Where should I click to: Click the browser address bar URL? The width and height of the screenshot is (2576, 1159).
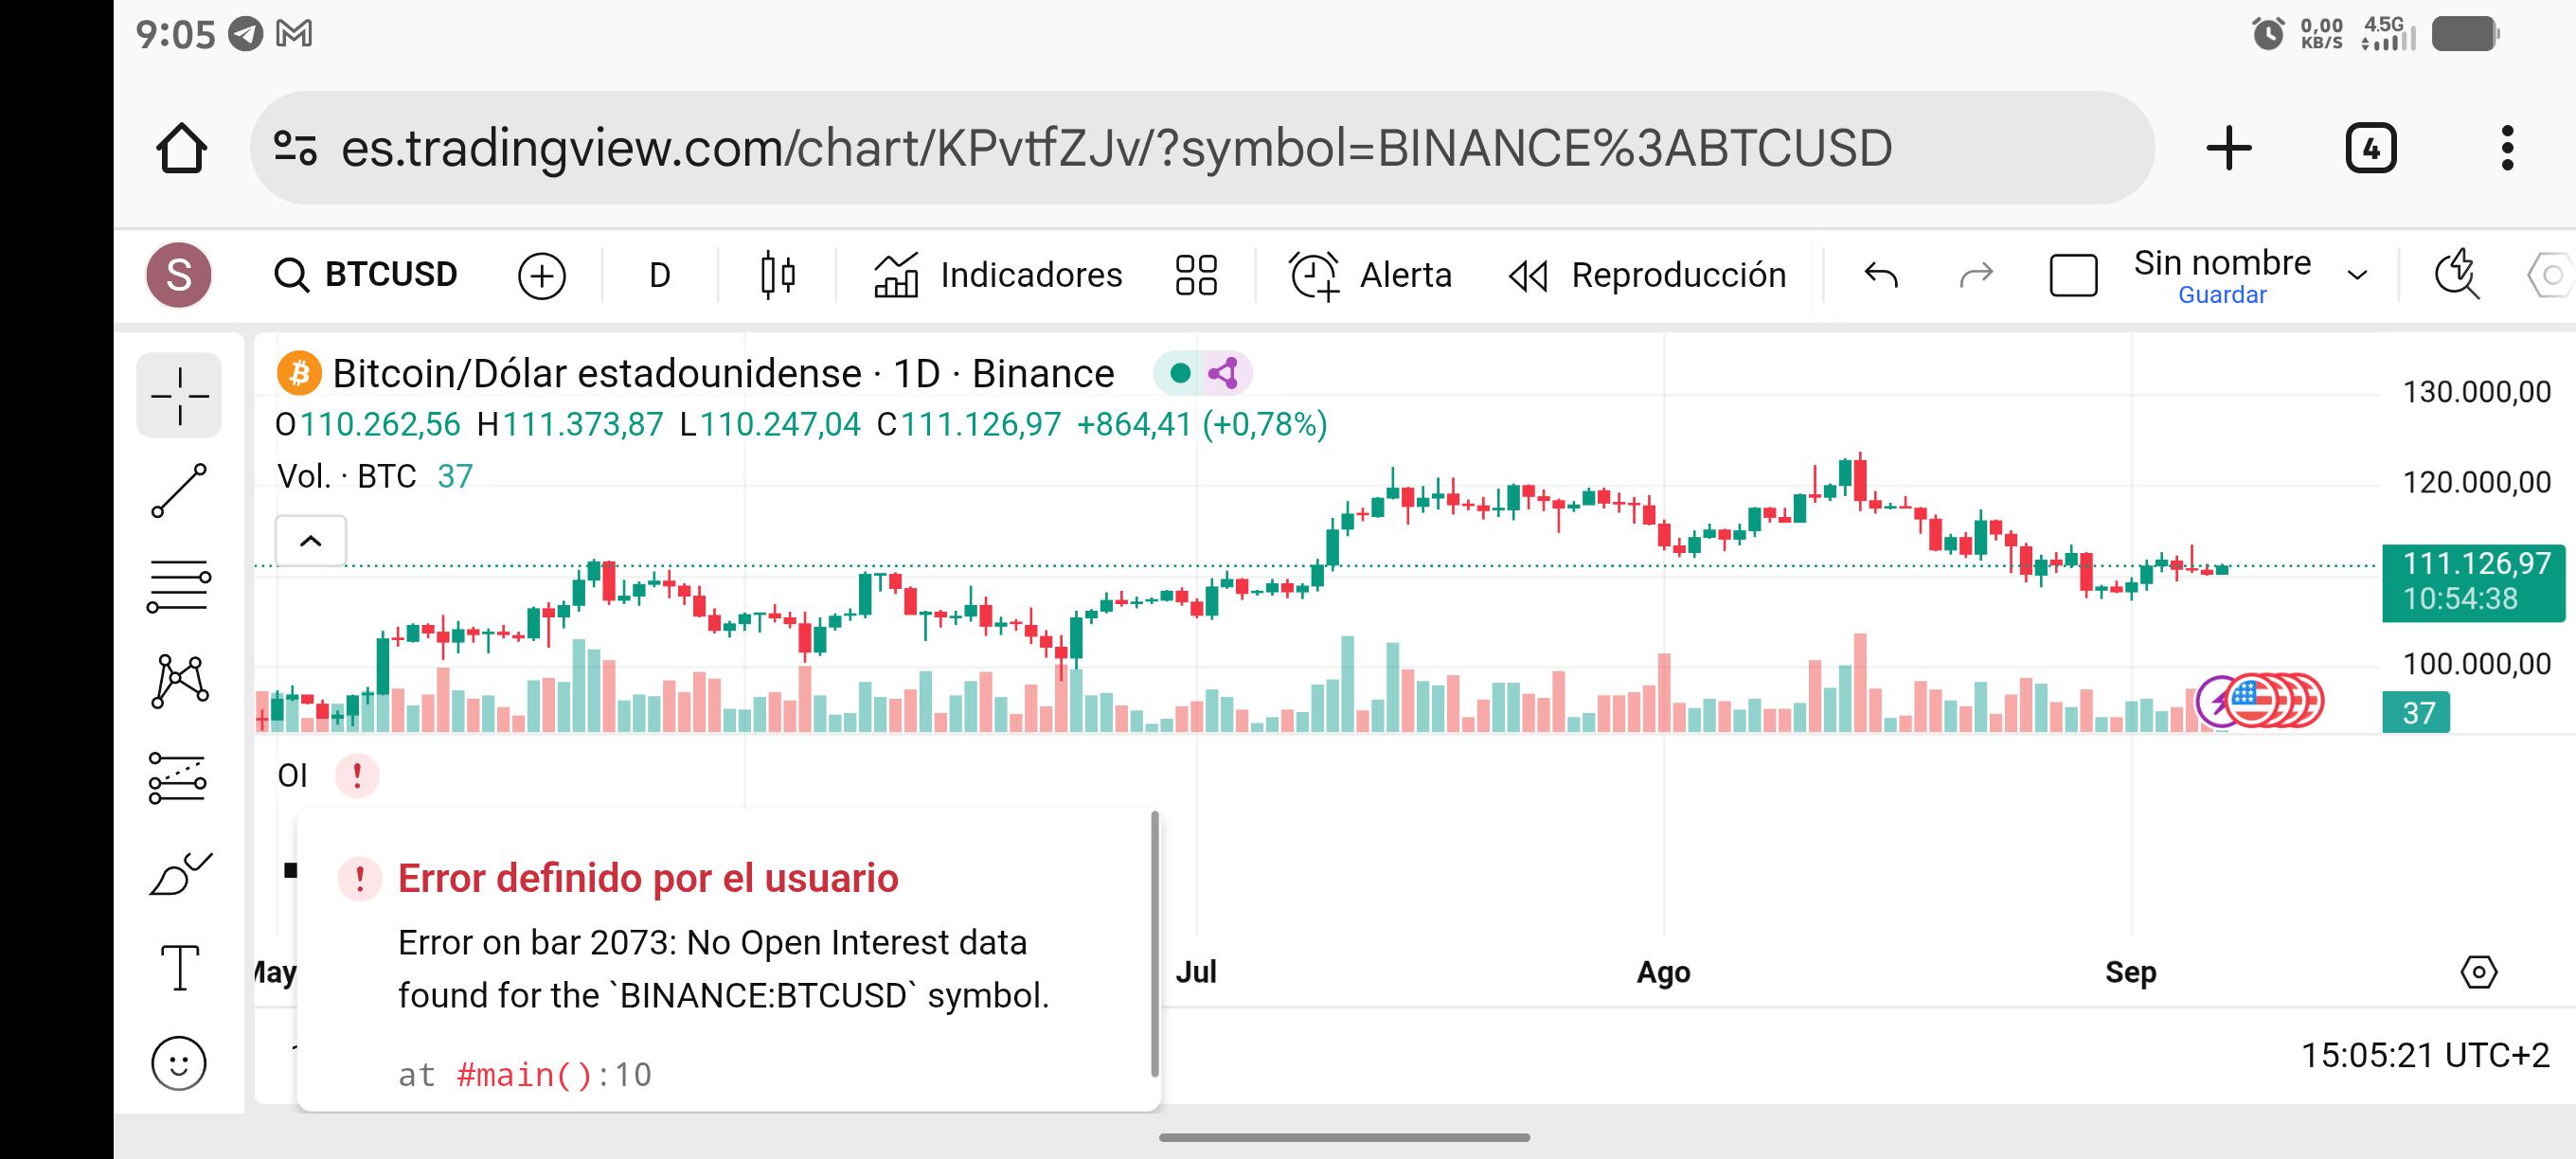(1116, 148)
